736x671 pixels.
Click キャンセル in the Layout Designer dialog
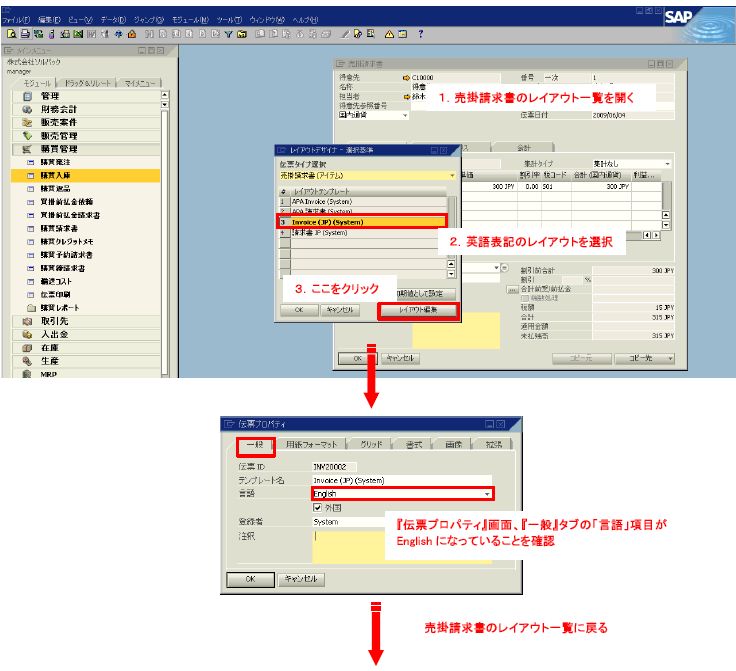tap(340, 310)
